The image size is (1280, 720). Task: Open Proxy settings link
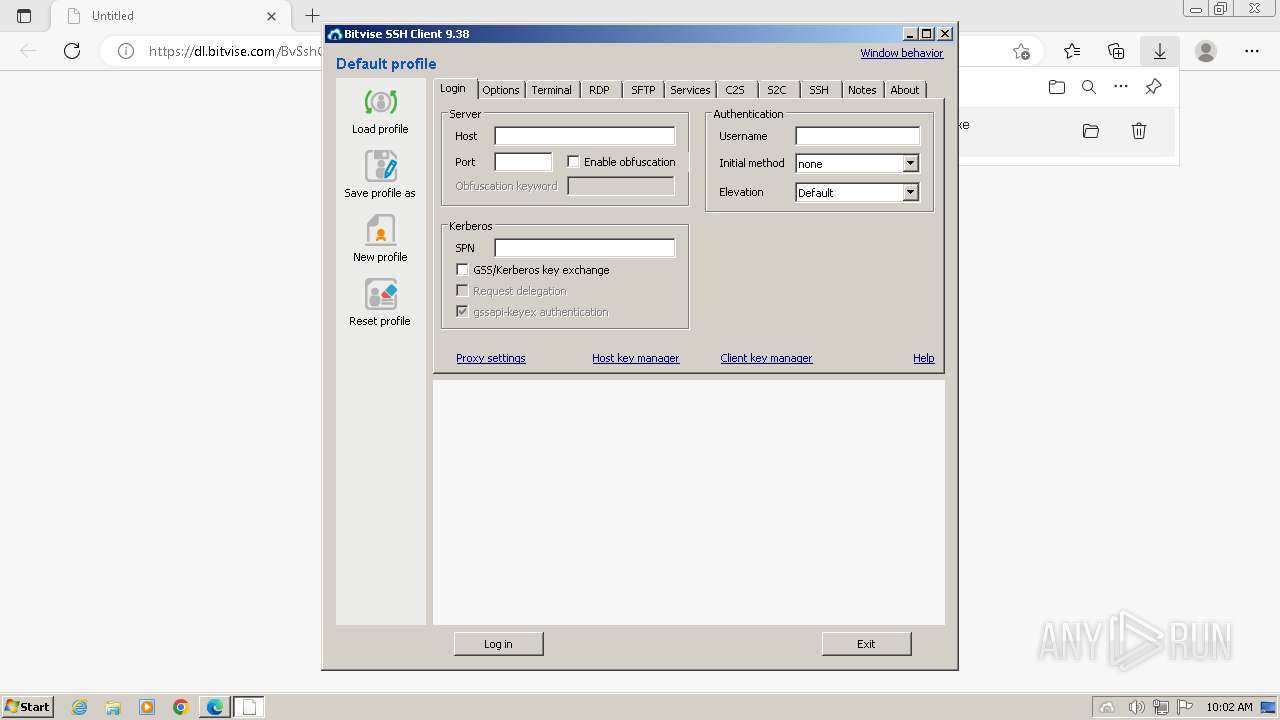491,358
